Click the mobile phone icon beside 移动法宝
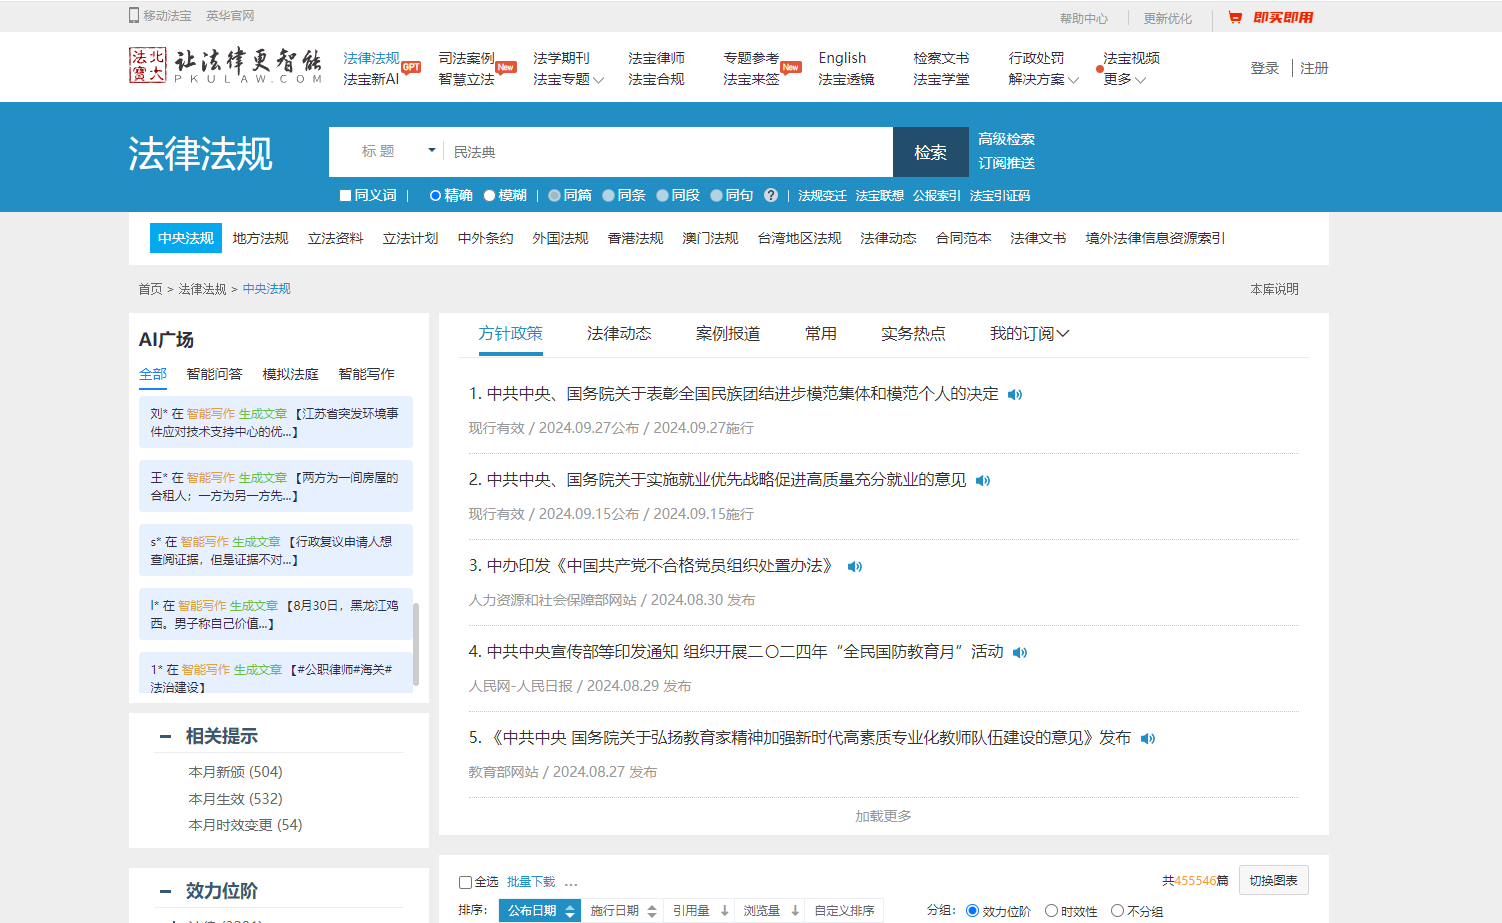The width and height of the screenshot is (1502, 923). 134,15
